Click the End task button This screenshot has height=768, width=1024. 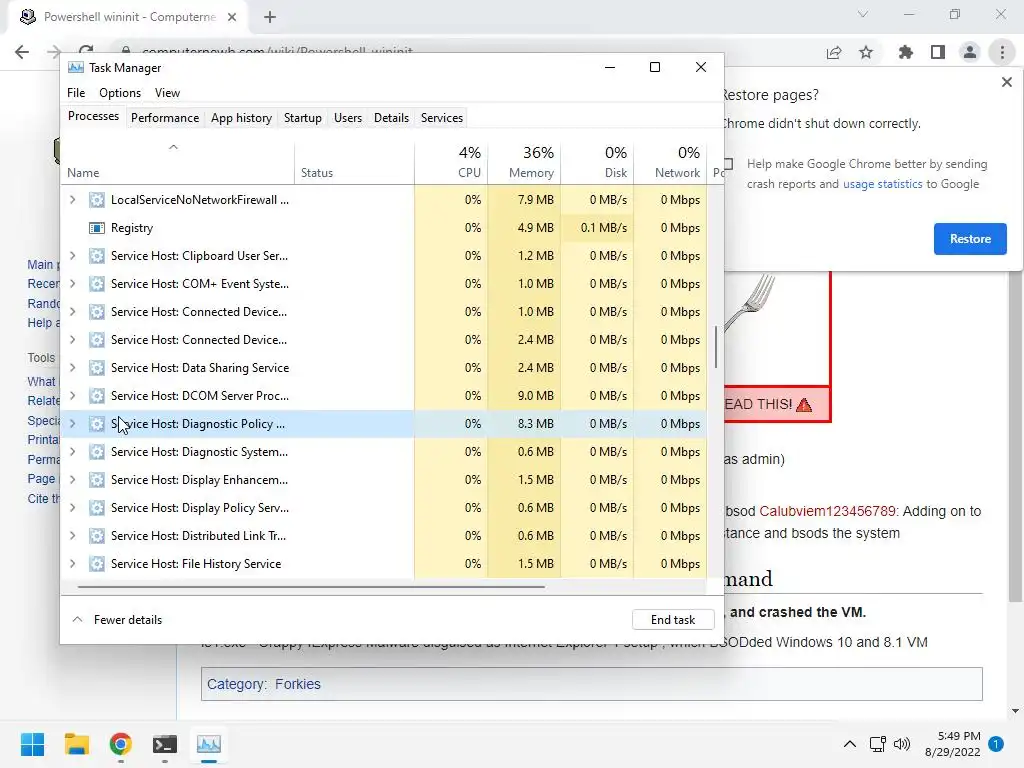pyautogui.click(x=673, y=620)
